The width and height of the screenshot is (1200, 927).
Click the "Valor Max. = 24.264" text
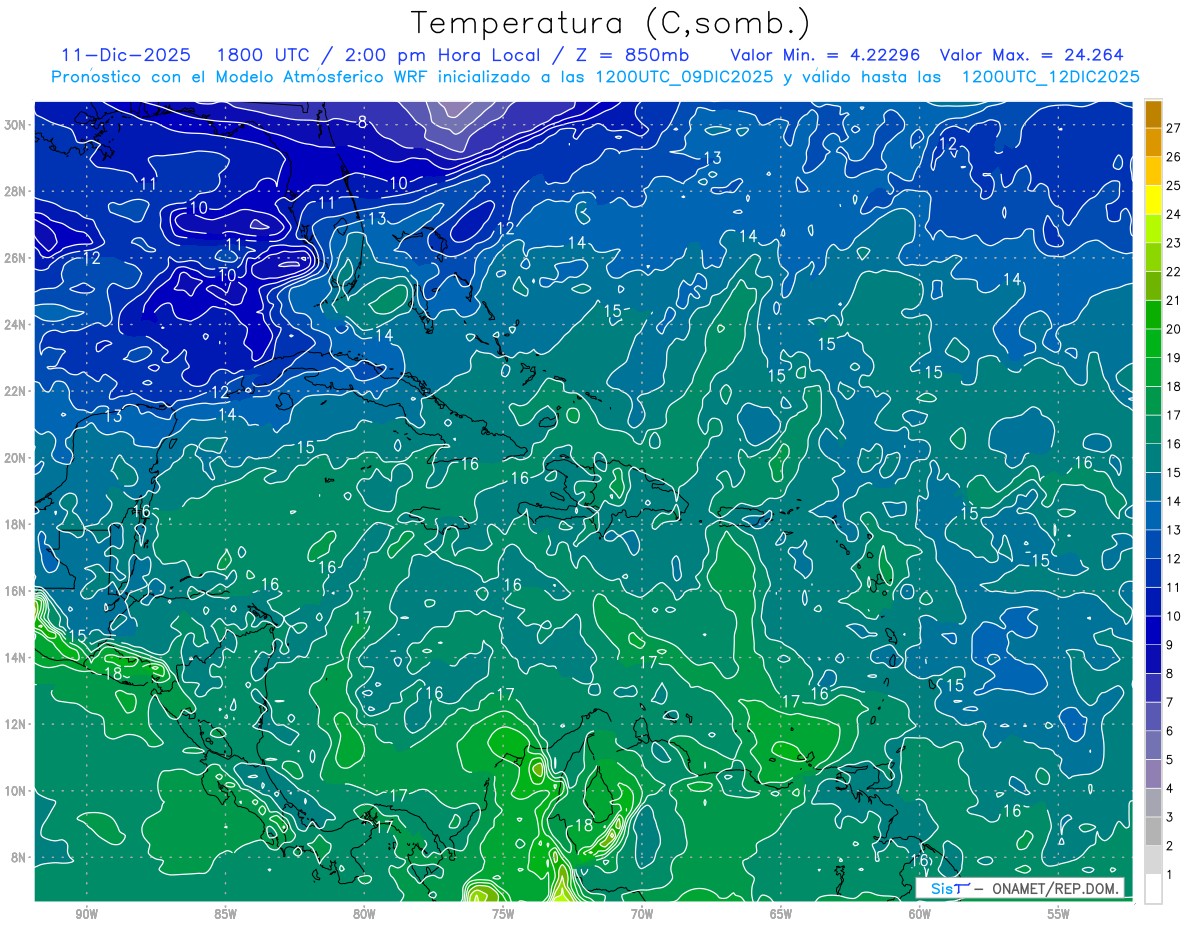[1032, 55]
